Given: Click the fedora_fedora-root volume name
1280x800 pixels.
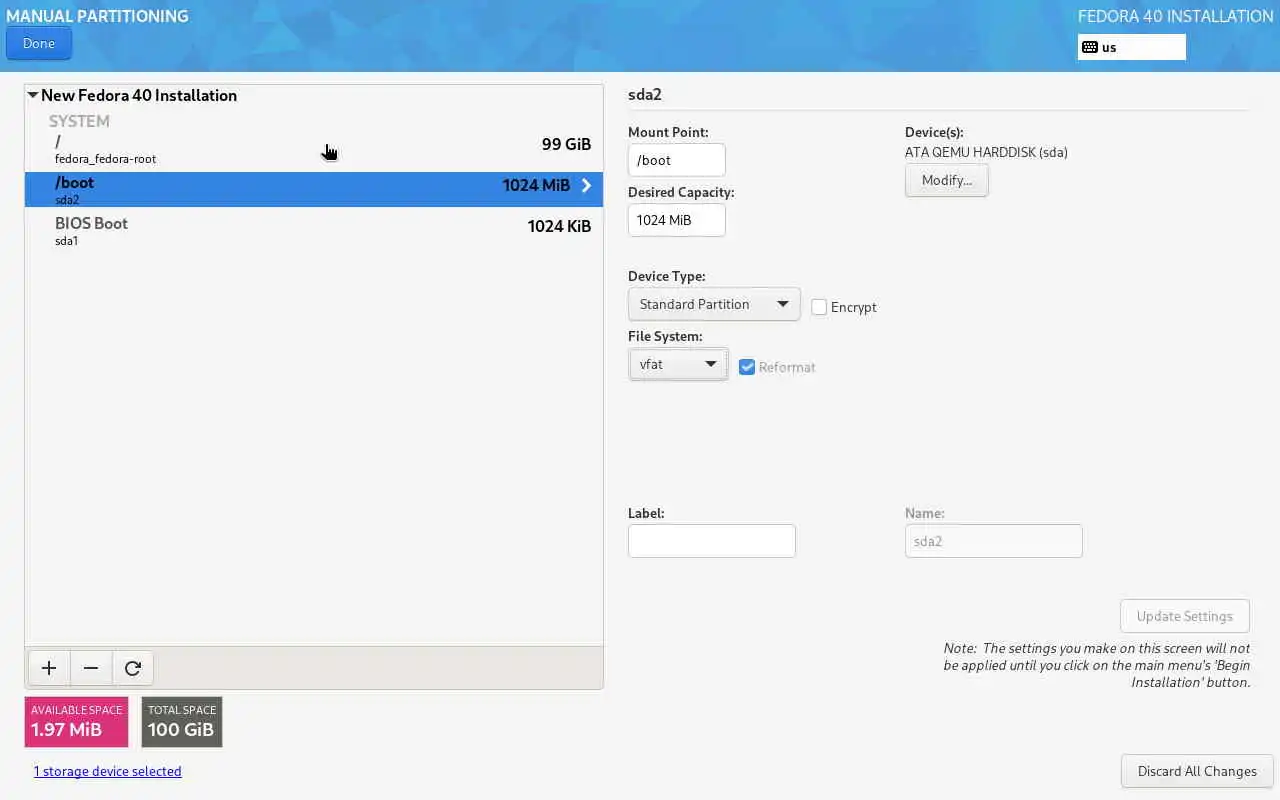Looking at the screenshot, I should tap(105, 159).
